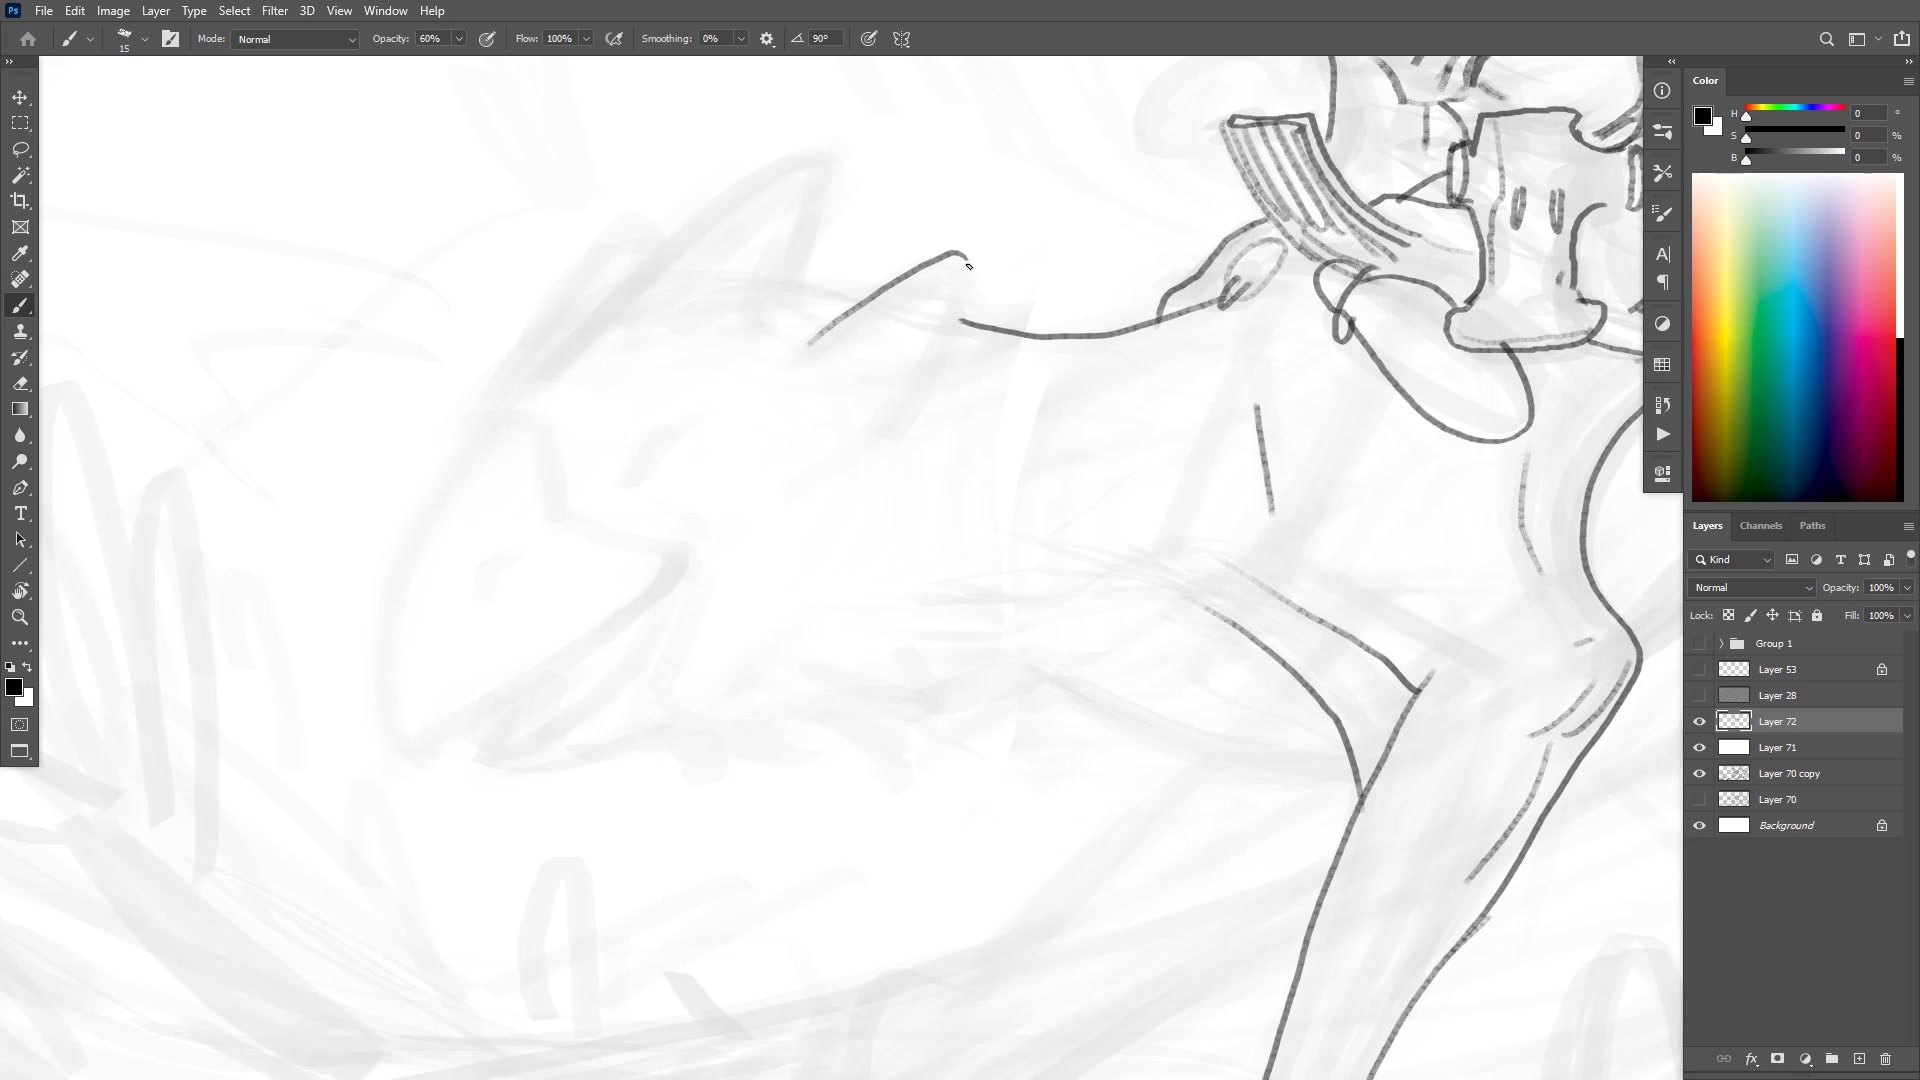Click the foreground color swatch in Color panel
Image resolution: width=1920 pixels, height=1080 pixels.
[x=1702, y=116]
